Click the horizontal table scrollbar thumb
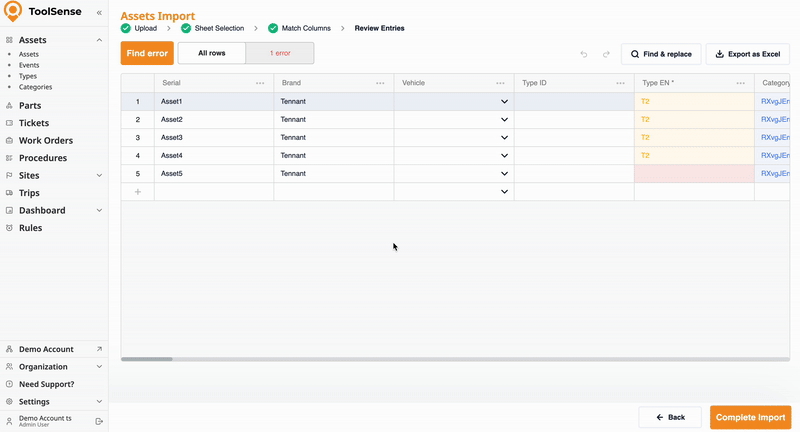This screenshot has width=800, height=432. click(147, 359)
